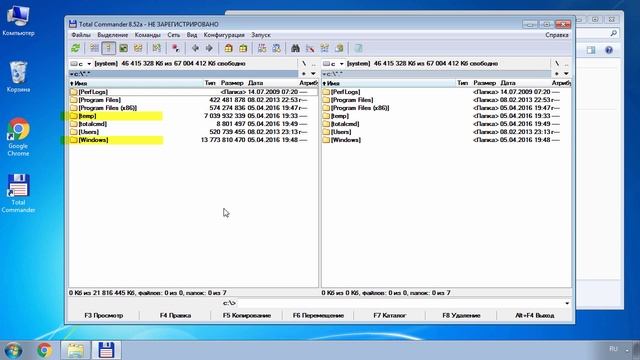Screen dimensions: 640x360
Task: Open the Справка menu
Action: pos(557,35)
